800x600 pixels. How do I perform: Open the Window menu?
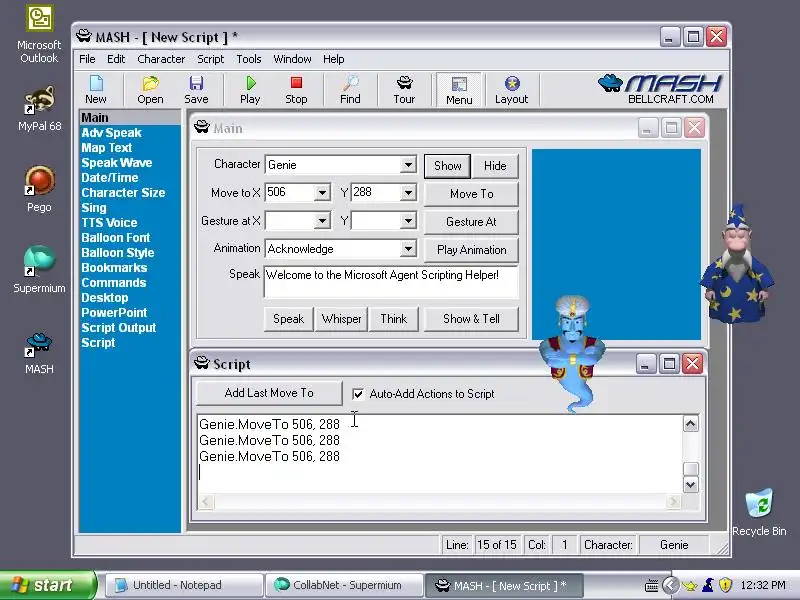point(292,59)
